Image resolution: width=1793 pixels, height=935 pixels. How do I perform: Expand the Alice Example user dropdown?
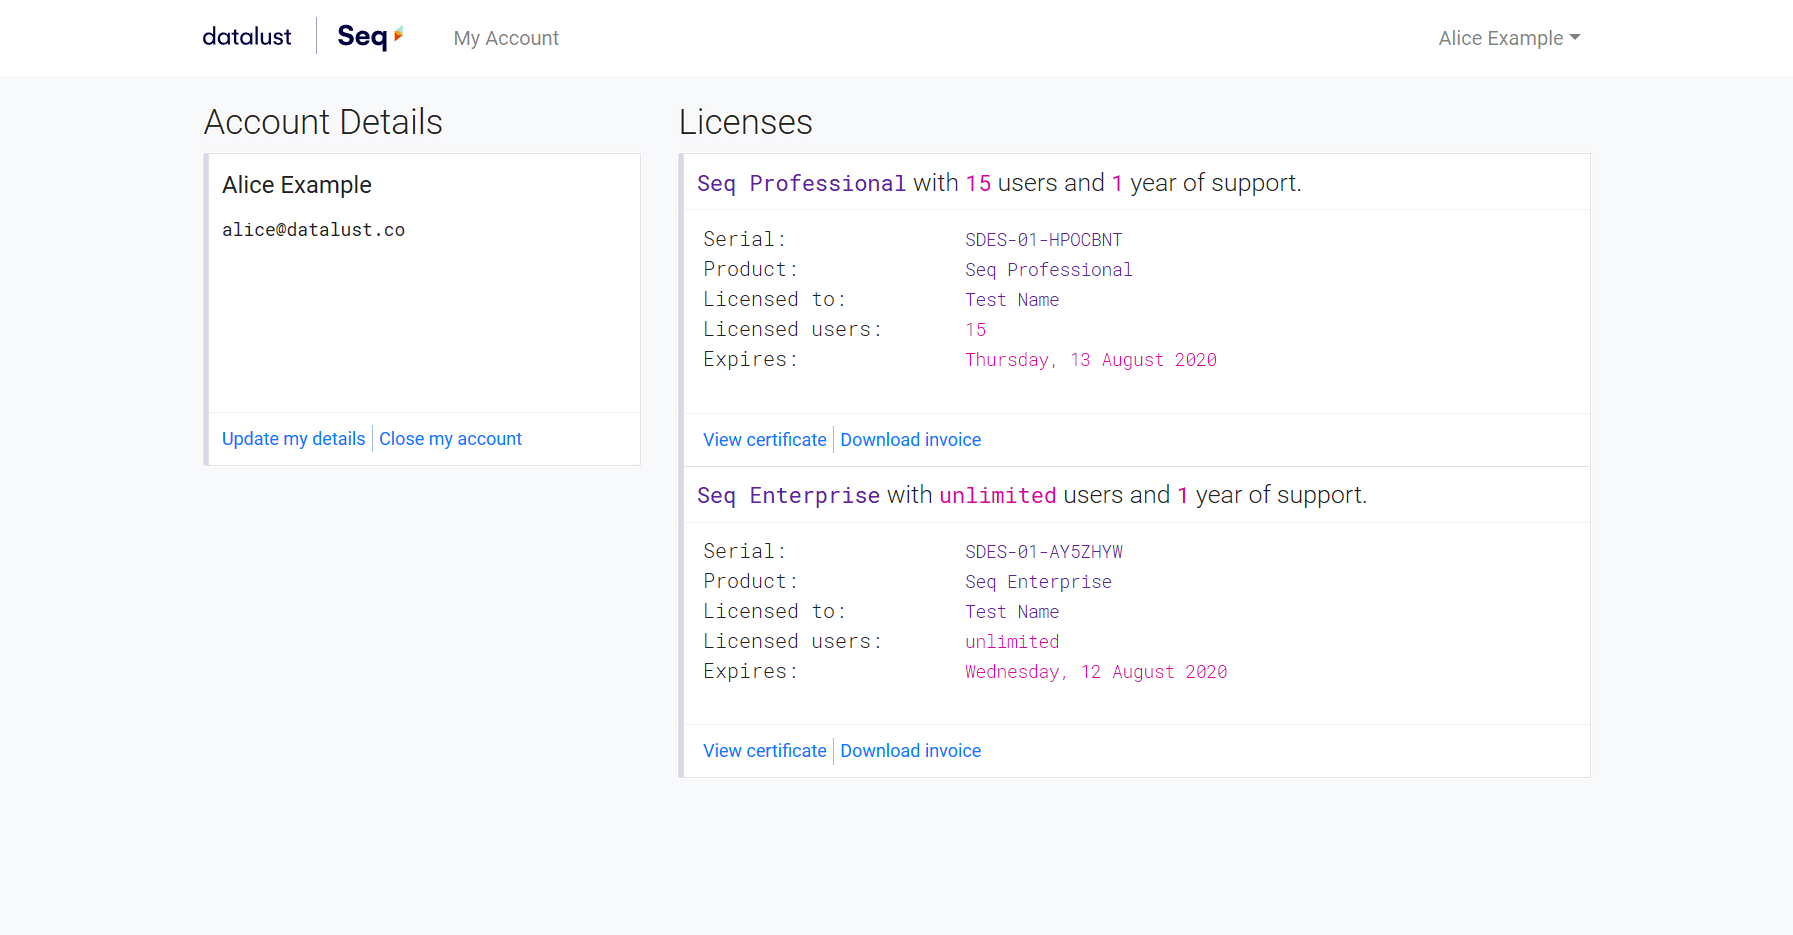[x=1509, y=38]
